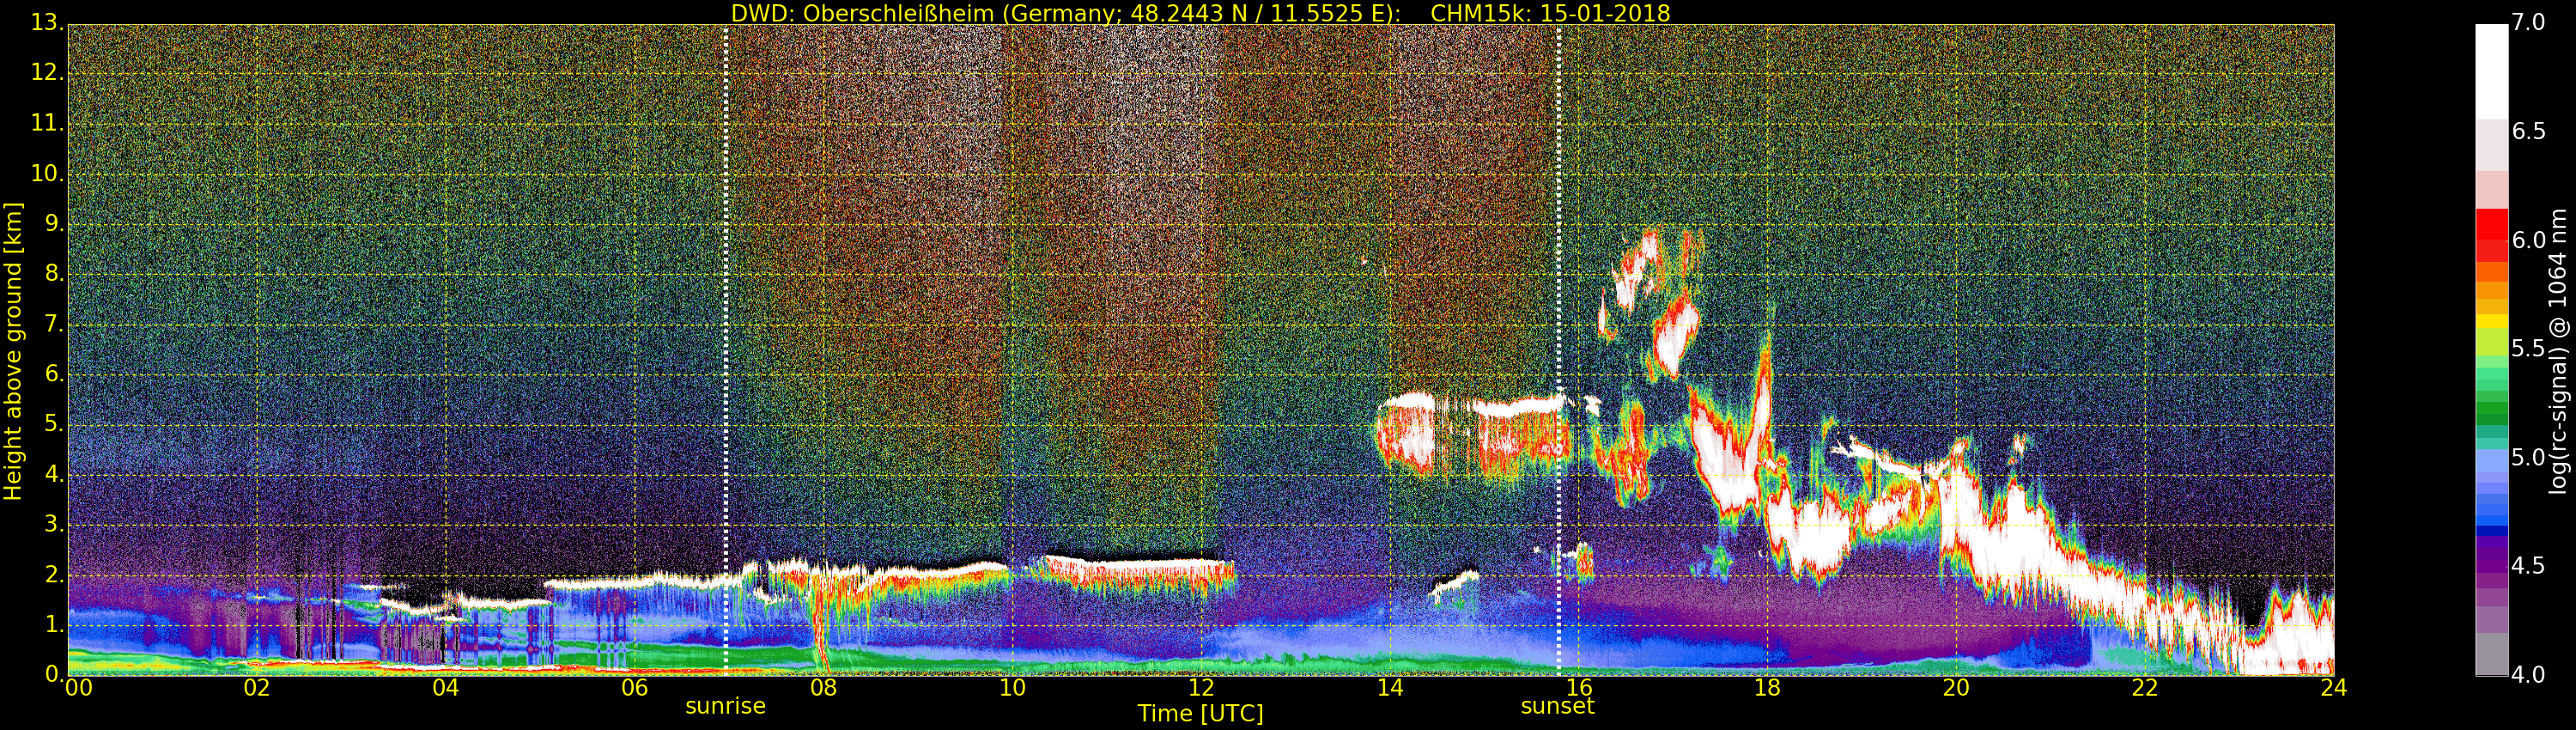The width and height of the screenshot is (2576, 730).
Task: Click the log(rc-signal) @ 1064 nm colorbar label
Action: 2558,351
